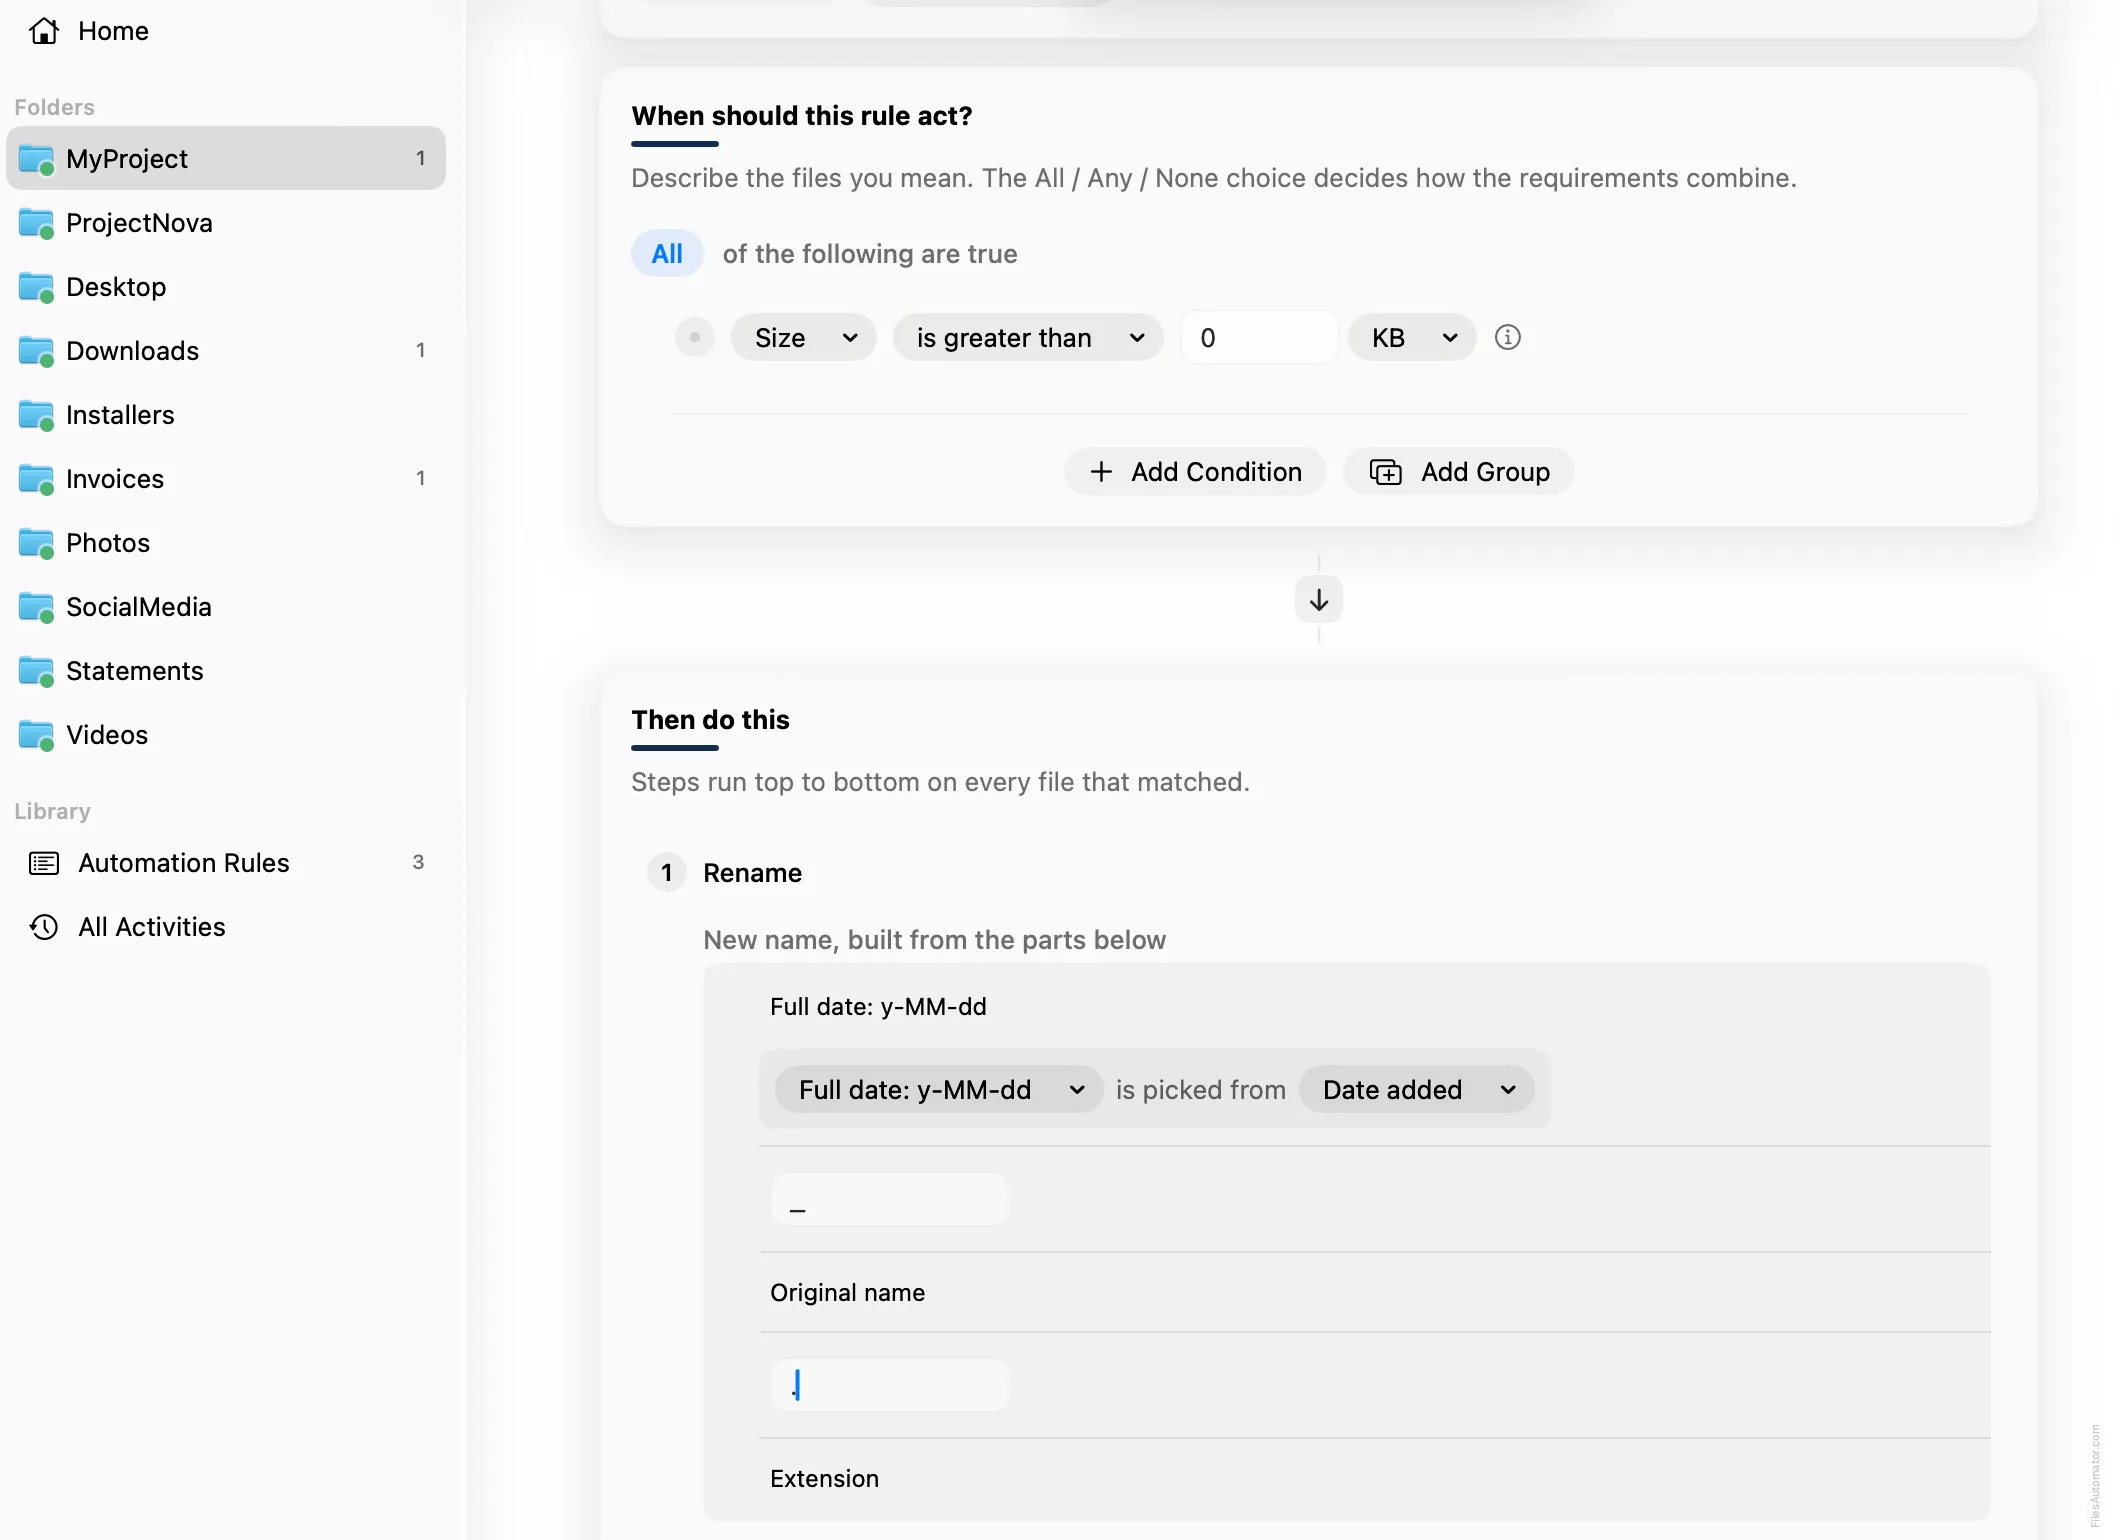Screen dimensions: 2114x1540
Task: Click the Videos folder icon
Action: pos(36,735)
